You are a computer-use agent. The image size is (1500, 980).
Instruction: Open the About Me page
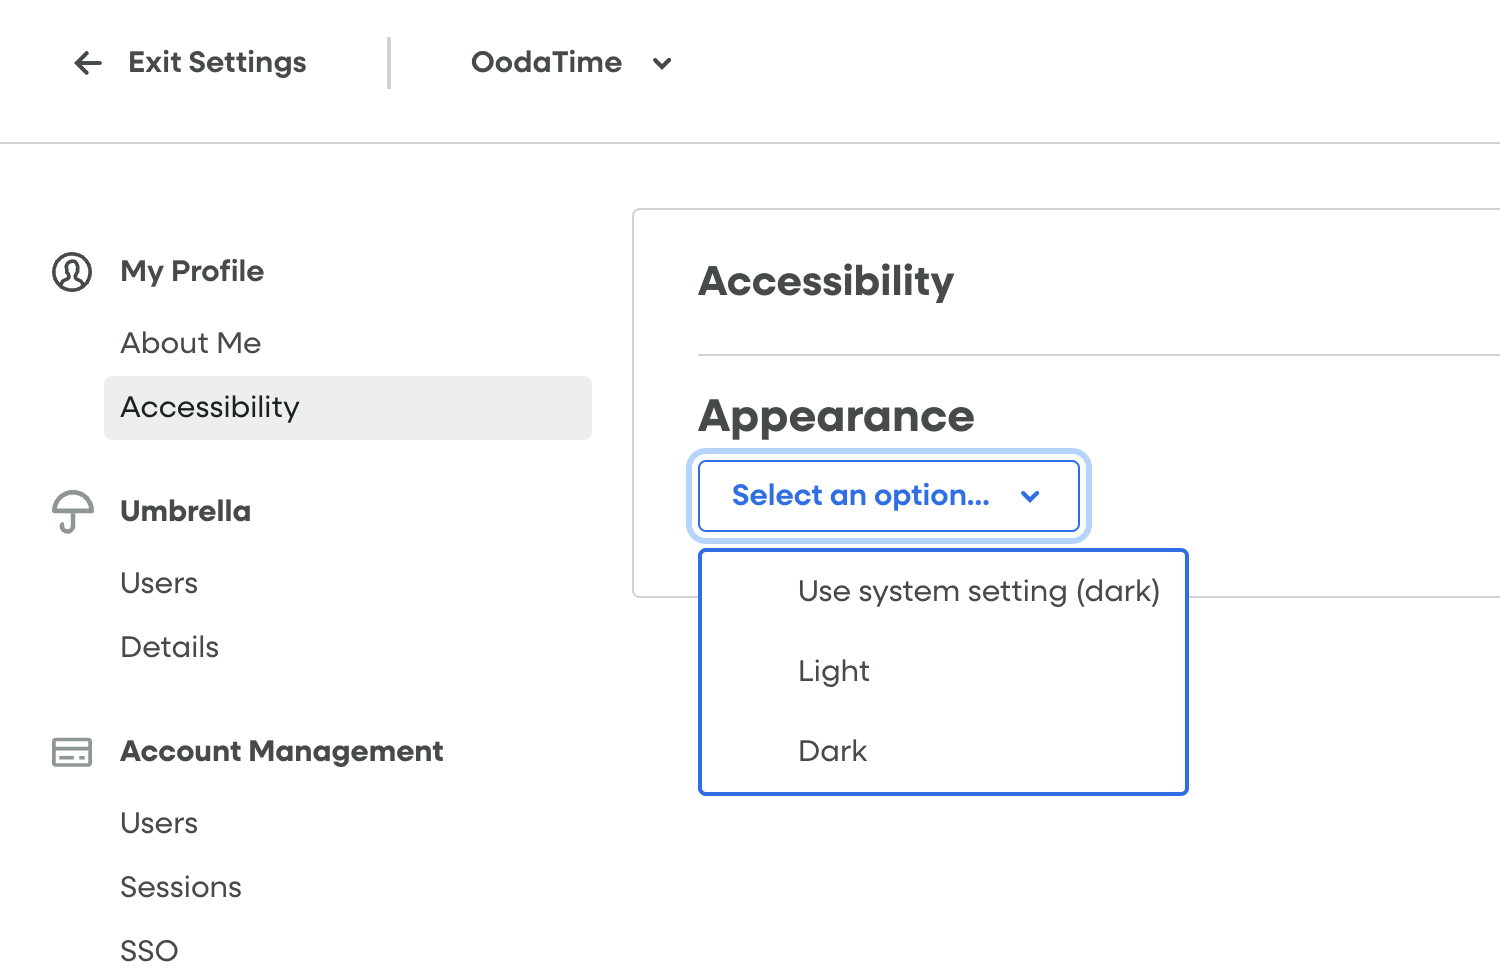[x=191, y=343]
